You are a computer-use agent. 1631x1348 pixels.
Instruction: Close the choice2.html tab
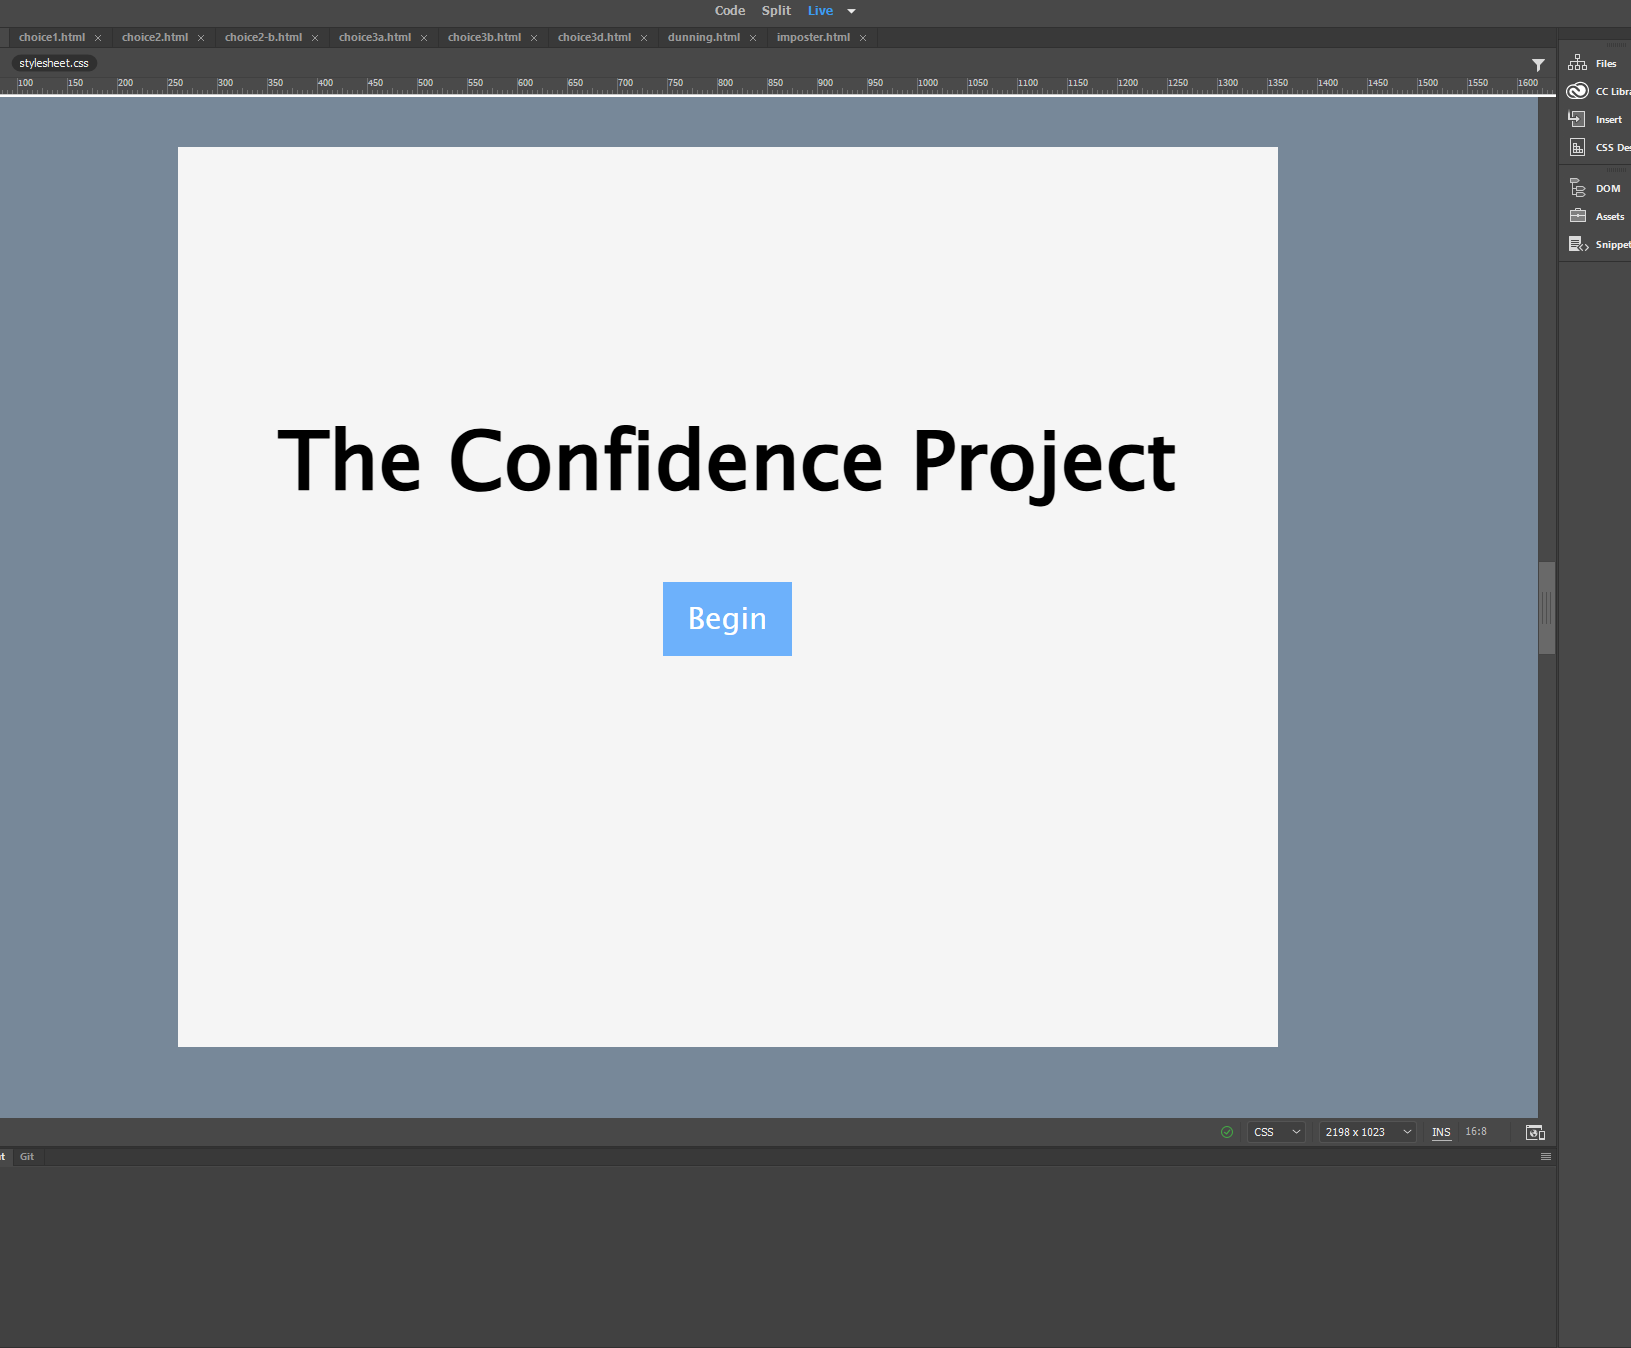(x=201, y=38)
